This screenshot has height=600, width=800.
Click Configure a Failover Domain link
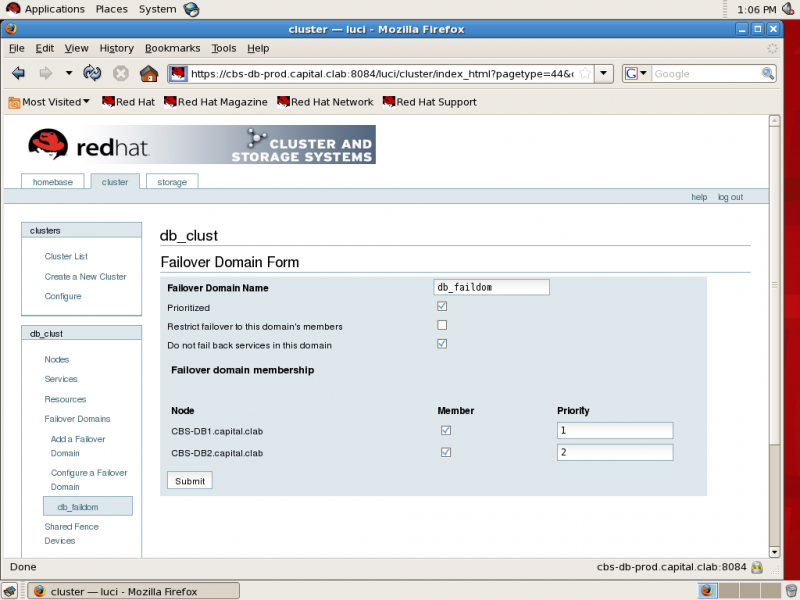(x=89, y=480)
